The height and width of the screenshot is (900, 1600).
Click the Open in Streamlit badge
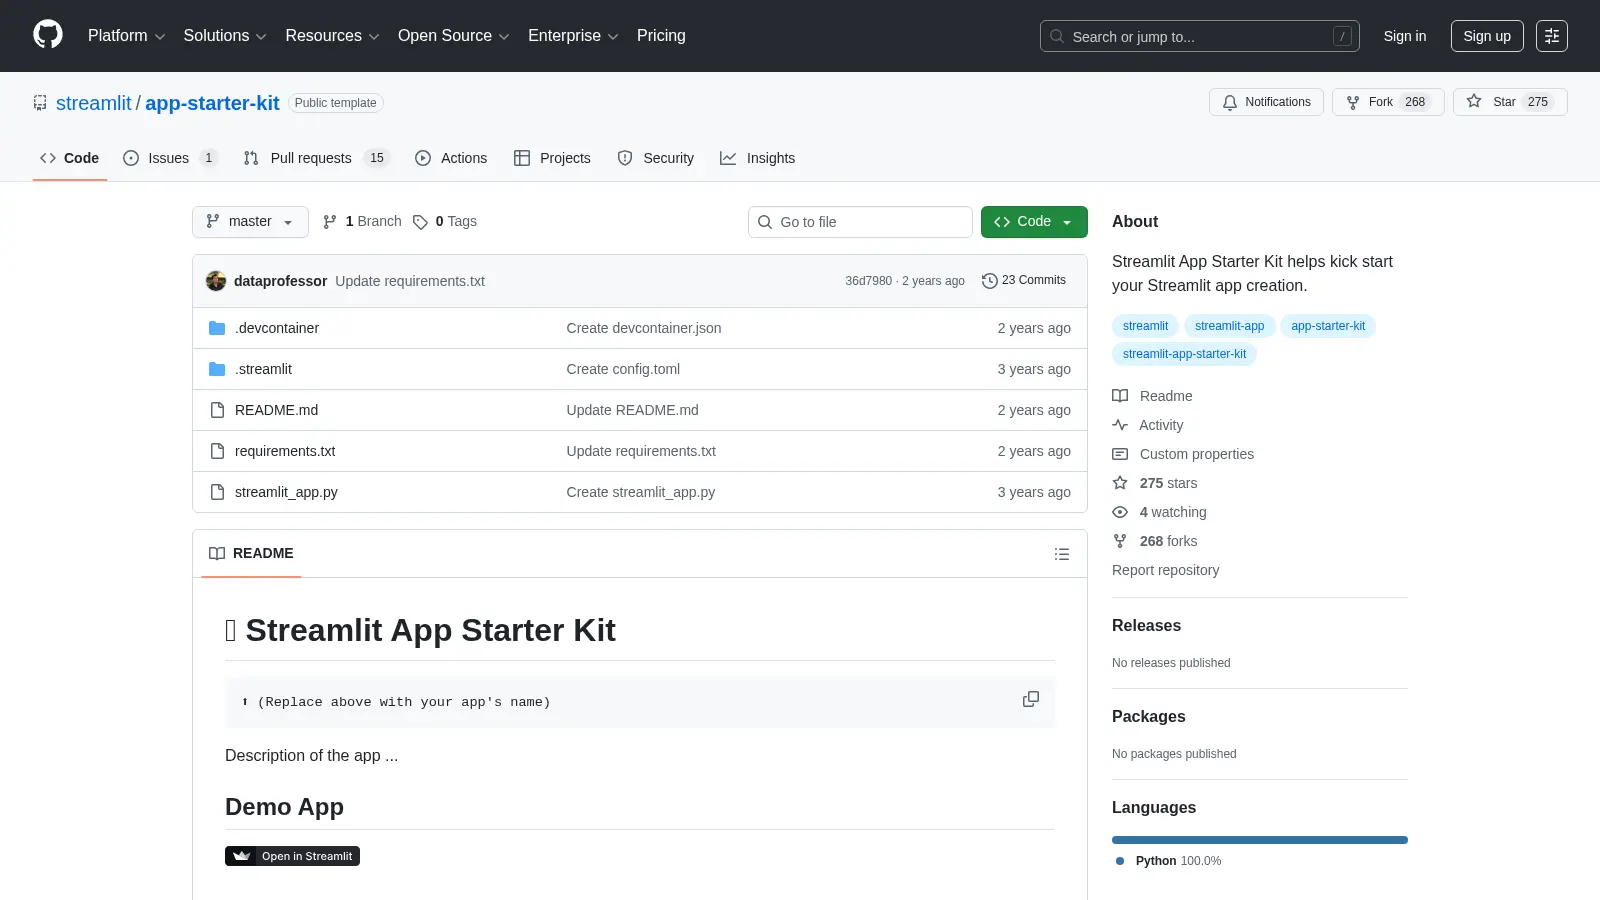pos(292,856)
